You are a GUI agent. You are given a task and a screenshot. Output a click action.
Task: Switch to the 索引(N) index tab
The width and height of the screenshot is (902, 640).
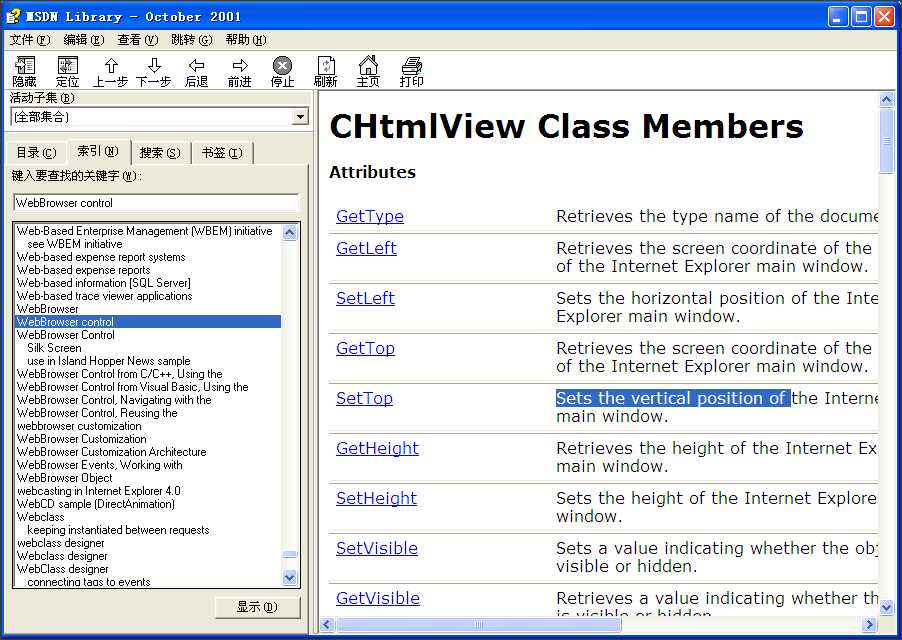coord(98,151)
